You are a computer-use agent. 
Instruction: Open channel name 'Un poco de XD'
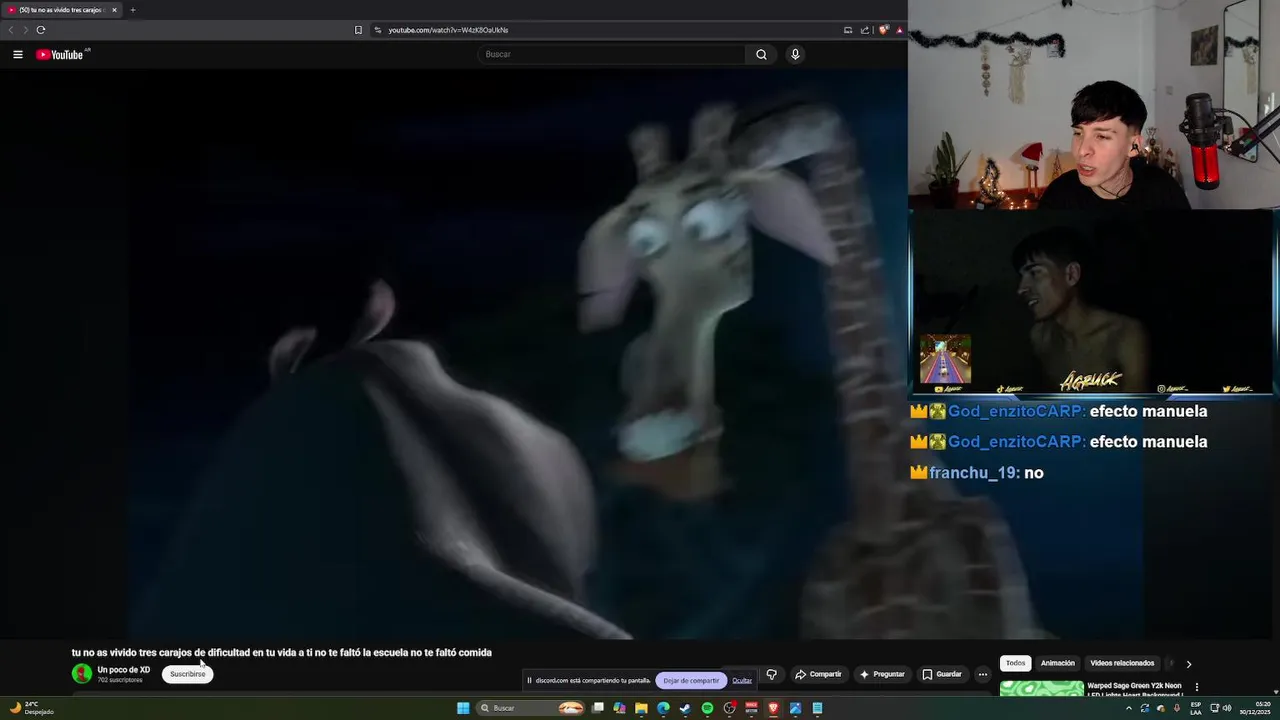(x=124, y=670)
